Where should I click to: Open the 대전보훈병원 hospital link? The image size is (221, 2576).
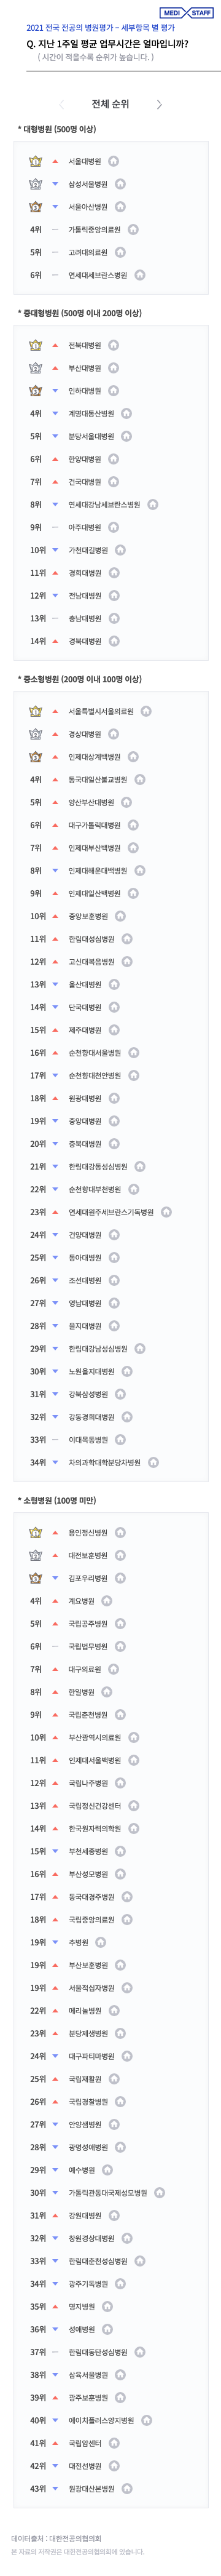88,1555
